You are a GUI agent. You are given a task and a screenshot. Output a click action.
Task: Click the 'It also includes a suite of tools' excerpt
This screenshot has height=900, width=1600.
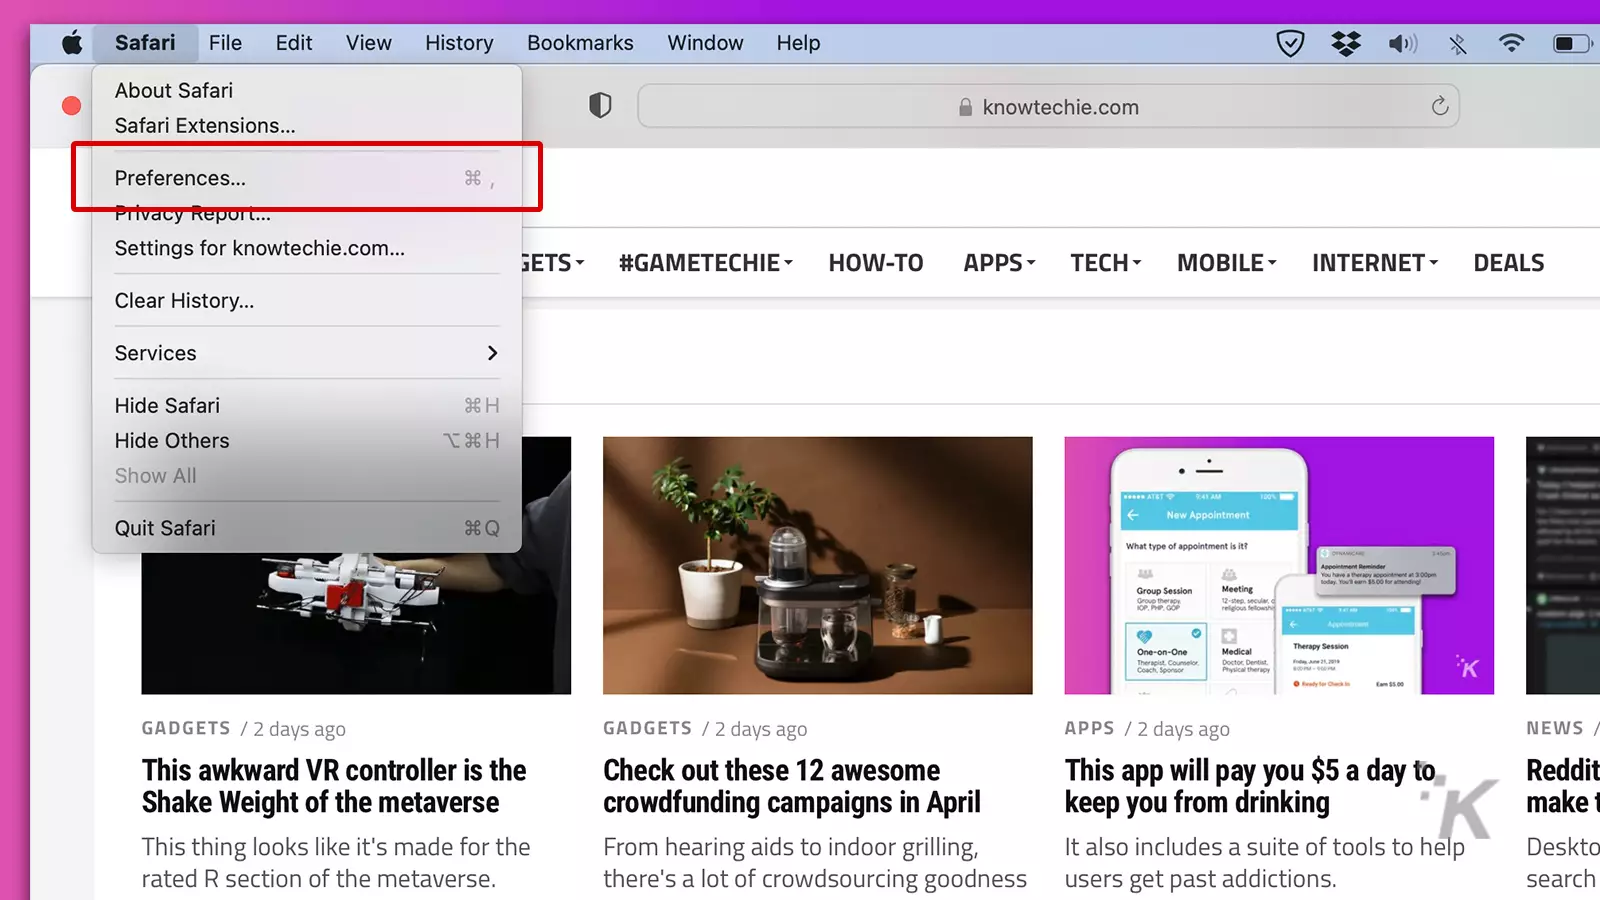coord(1265,863)
